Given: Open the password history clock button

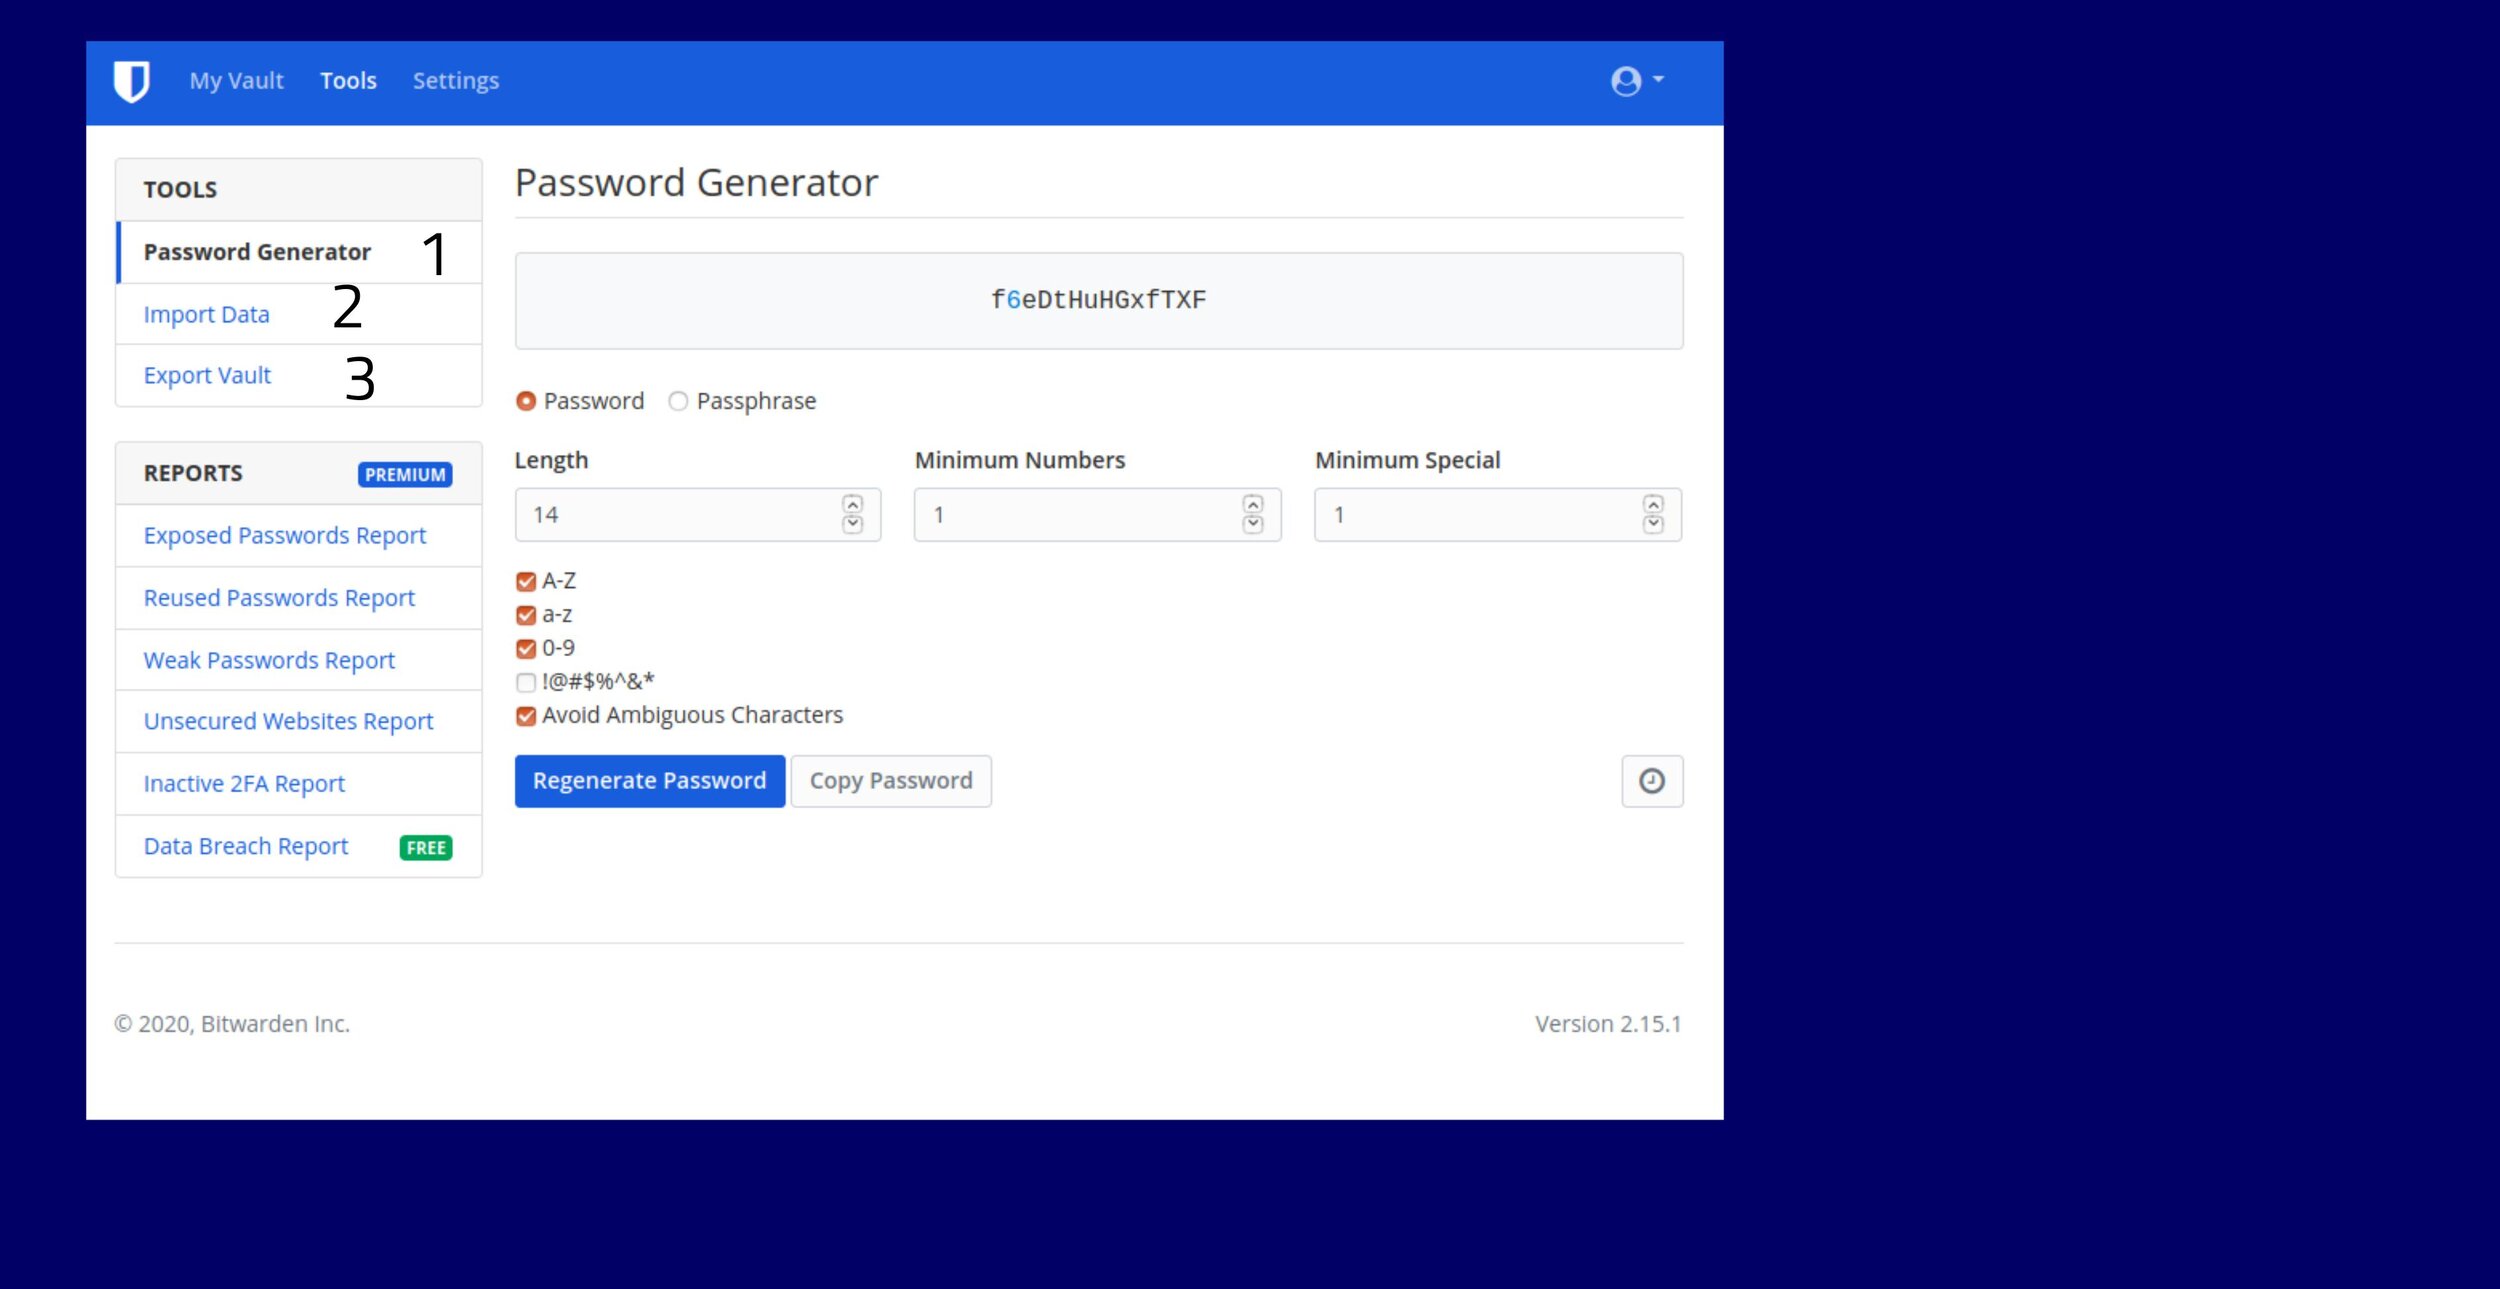Looking at the screenshot, I should pyautogui.click(x=1652, y=781).
